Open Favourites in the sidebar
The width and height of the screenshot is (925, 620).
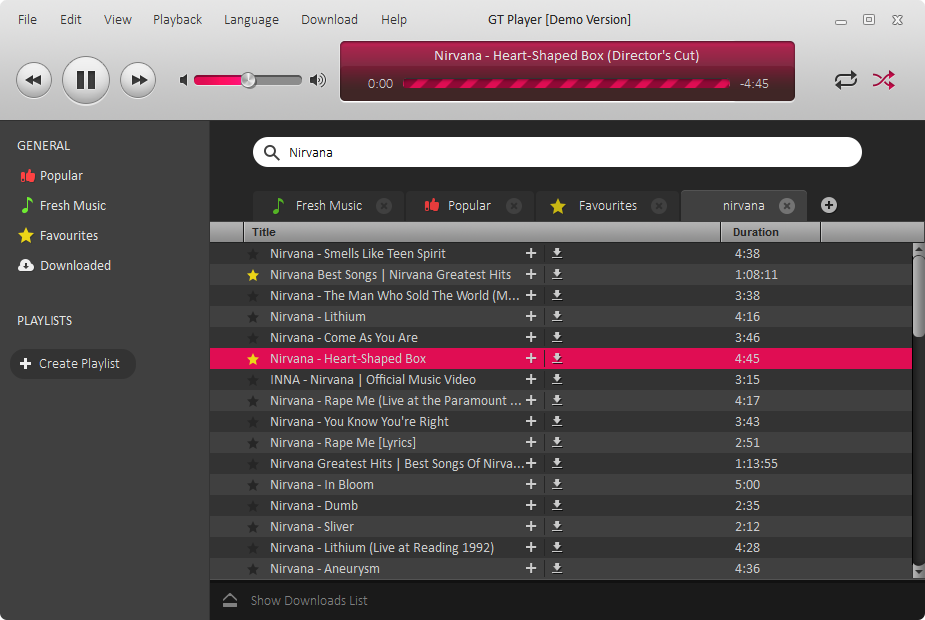tap(58, 236)
